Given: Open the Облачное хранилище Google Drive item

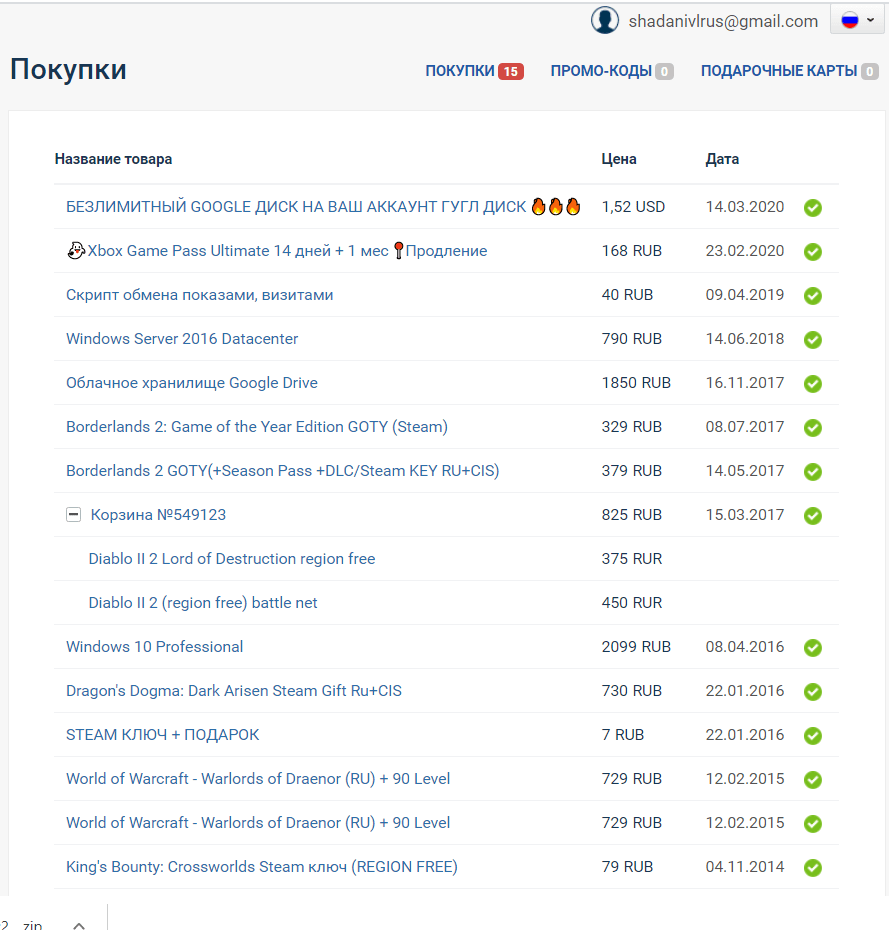Looking at the screenshot, I should (192, 383).
